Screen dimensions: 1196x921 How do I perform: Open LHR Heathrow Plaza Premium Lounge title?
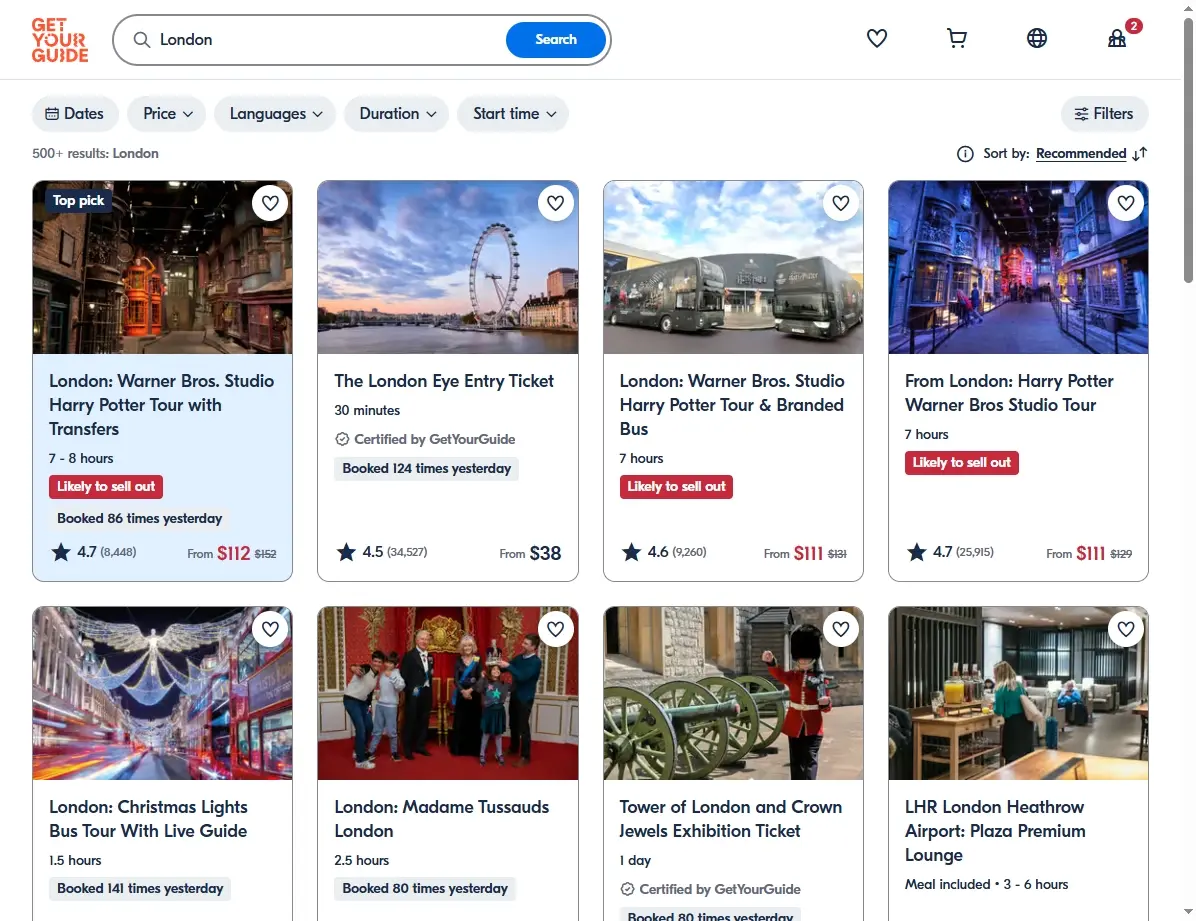[995, 831]
